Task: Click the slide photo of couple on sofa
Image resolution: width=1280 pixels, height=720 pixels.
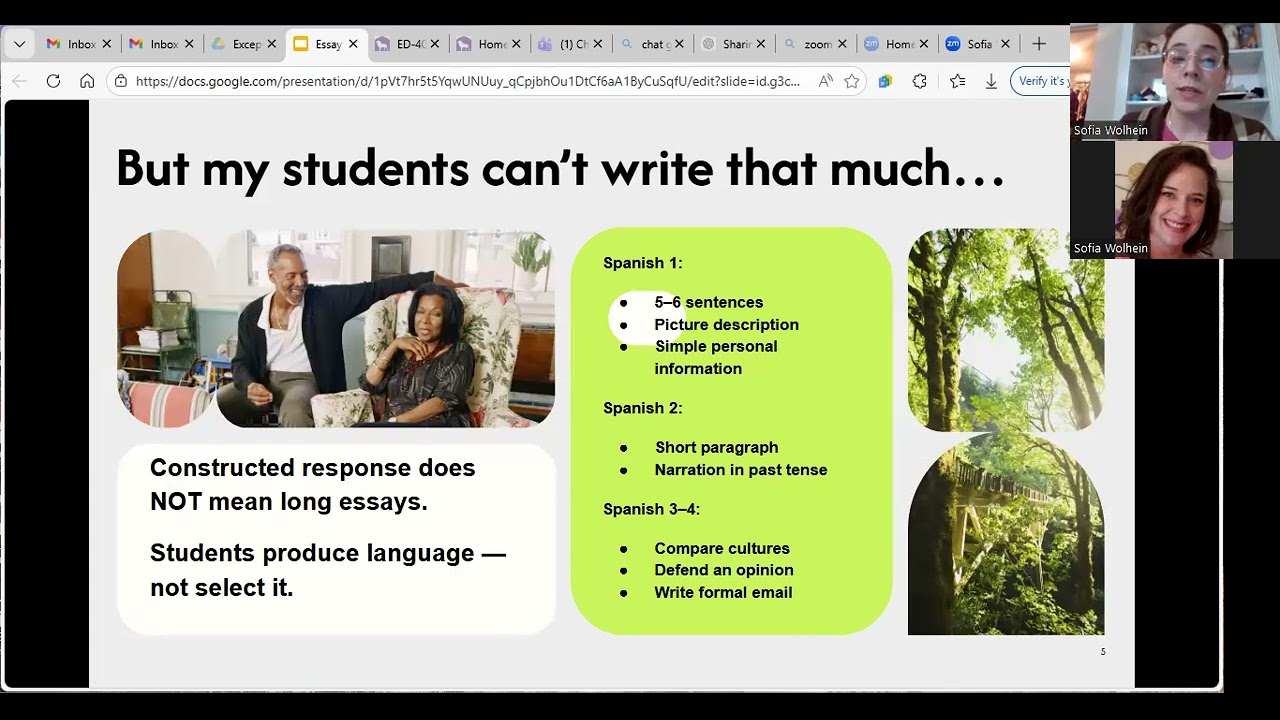Action: [x=336, y=329]
